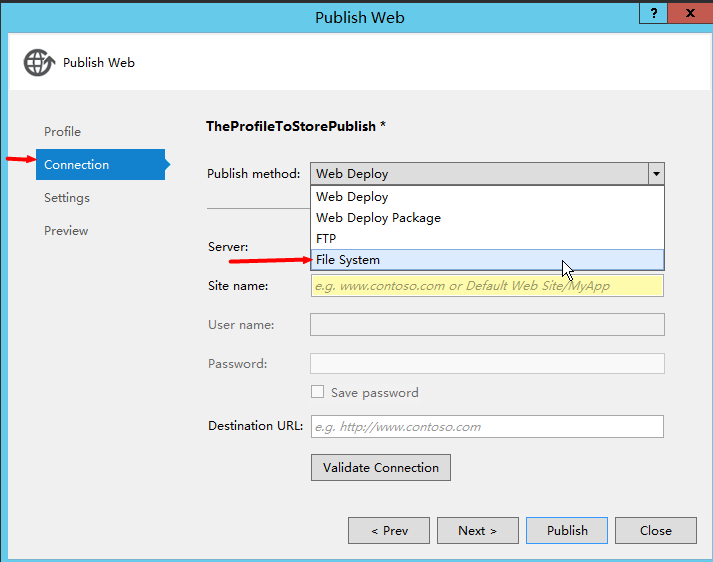Click the User name field

[x=487, y=325]
